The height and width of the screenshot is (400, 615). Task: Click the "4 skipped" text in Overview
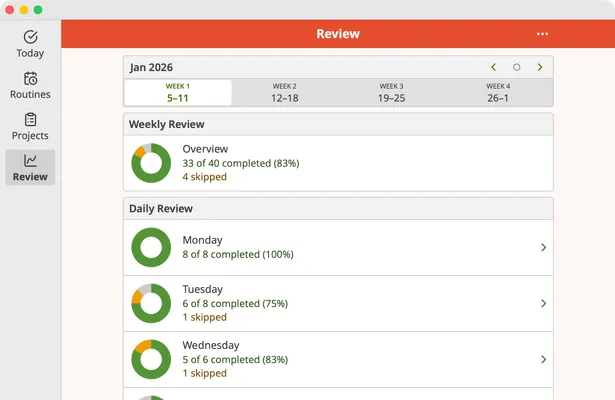(x=204, y=177)
